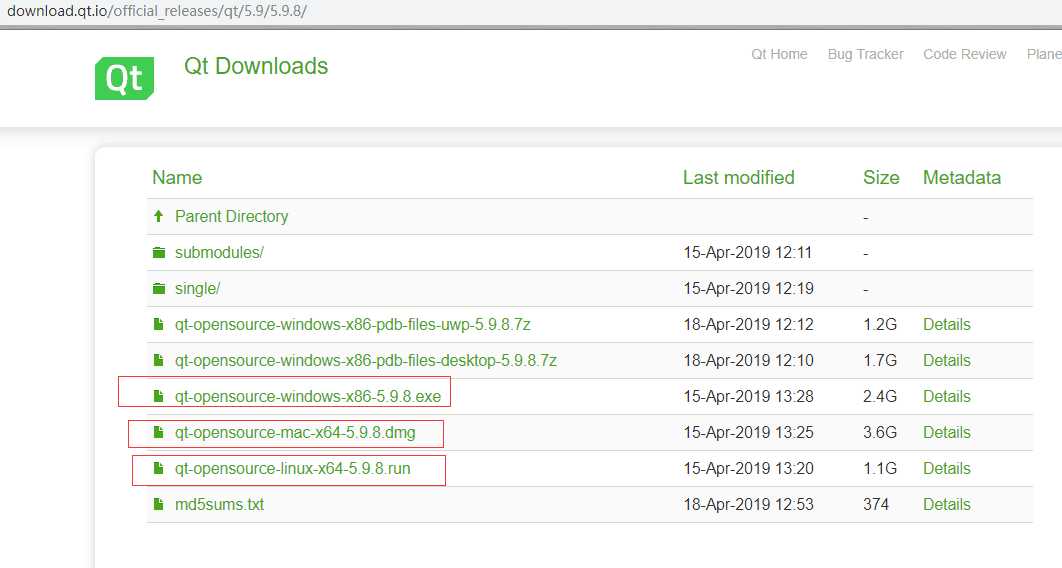Click the single folder icon
The width and height of the screenshot is (1062, 568).
[x=159, y=288]
